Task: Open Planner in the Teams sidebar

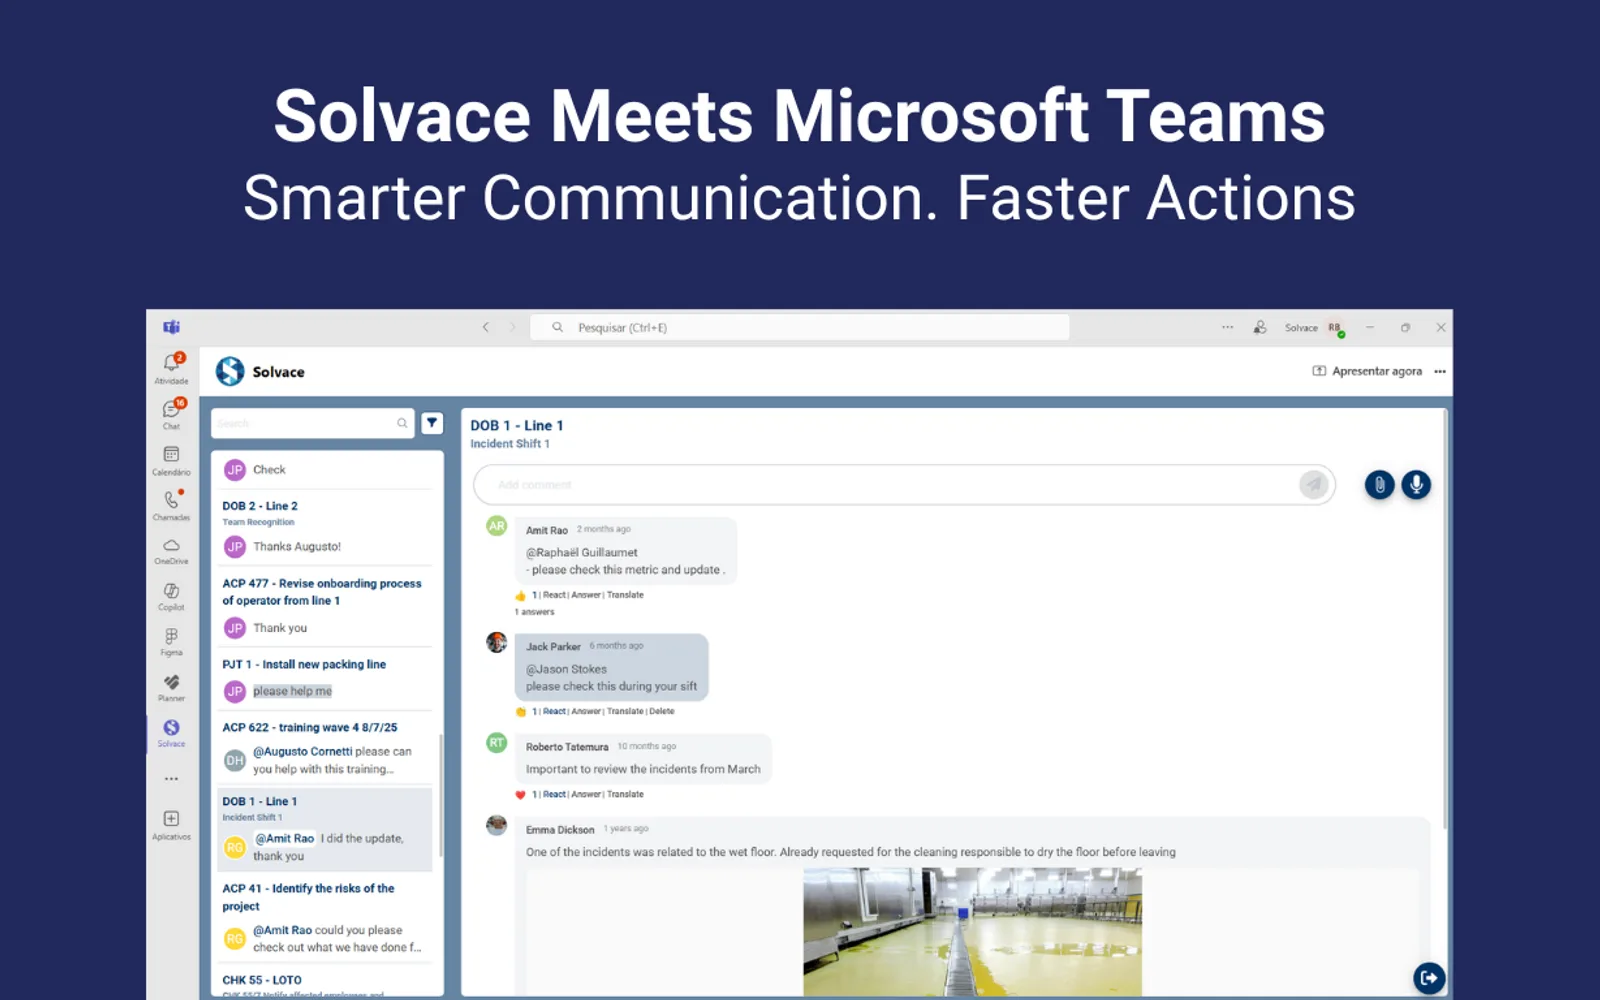Action: point(172,687)
